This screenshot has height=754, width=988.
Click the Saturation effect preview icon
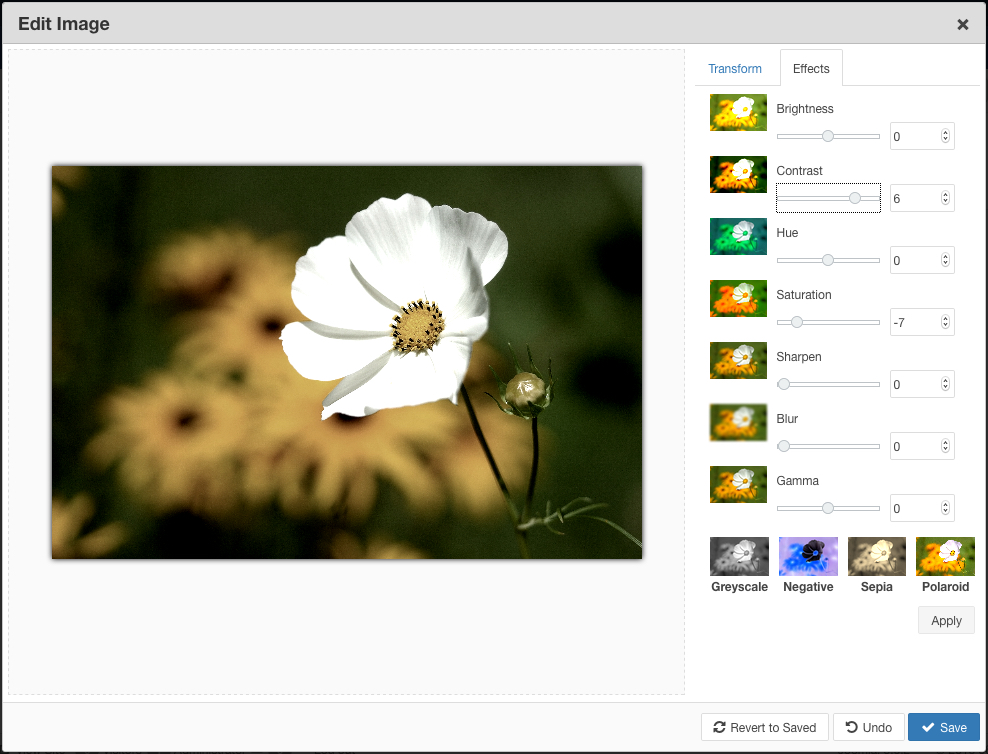click(738, 298)
